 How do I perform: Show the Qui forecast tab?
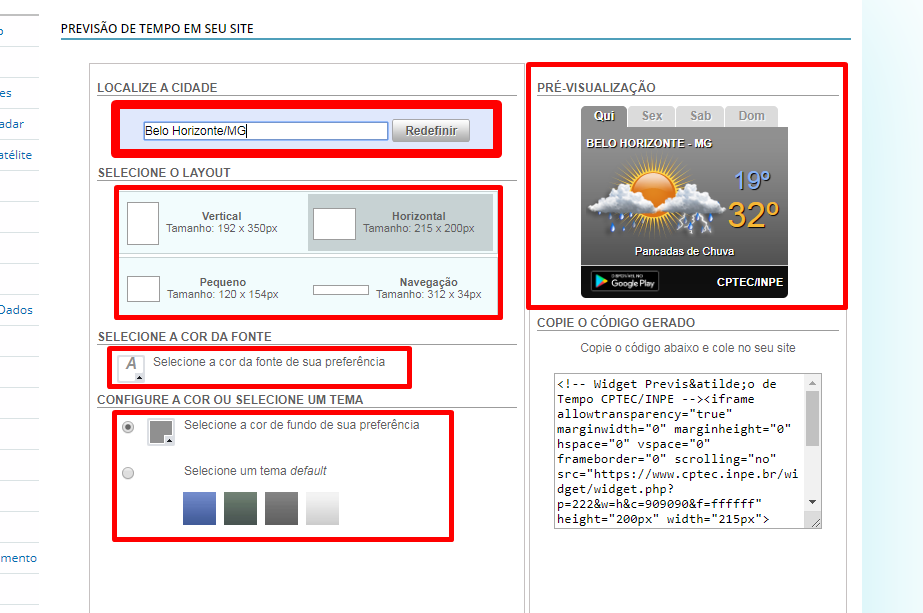pyautogui.click(x=604, y=116)
